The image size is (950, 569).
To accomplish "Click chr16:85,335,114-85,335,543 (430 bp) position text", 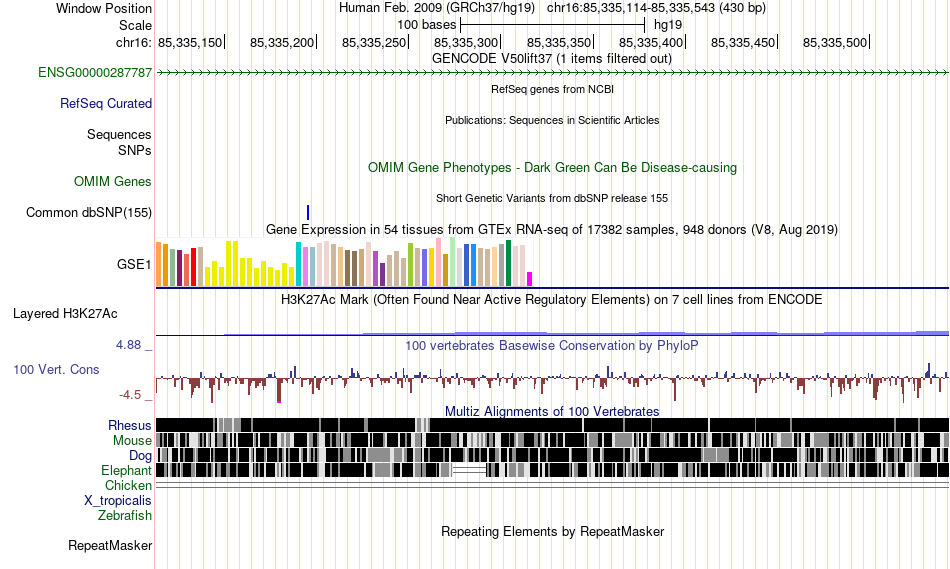I will point(656,8).
